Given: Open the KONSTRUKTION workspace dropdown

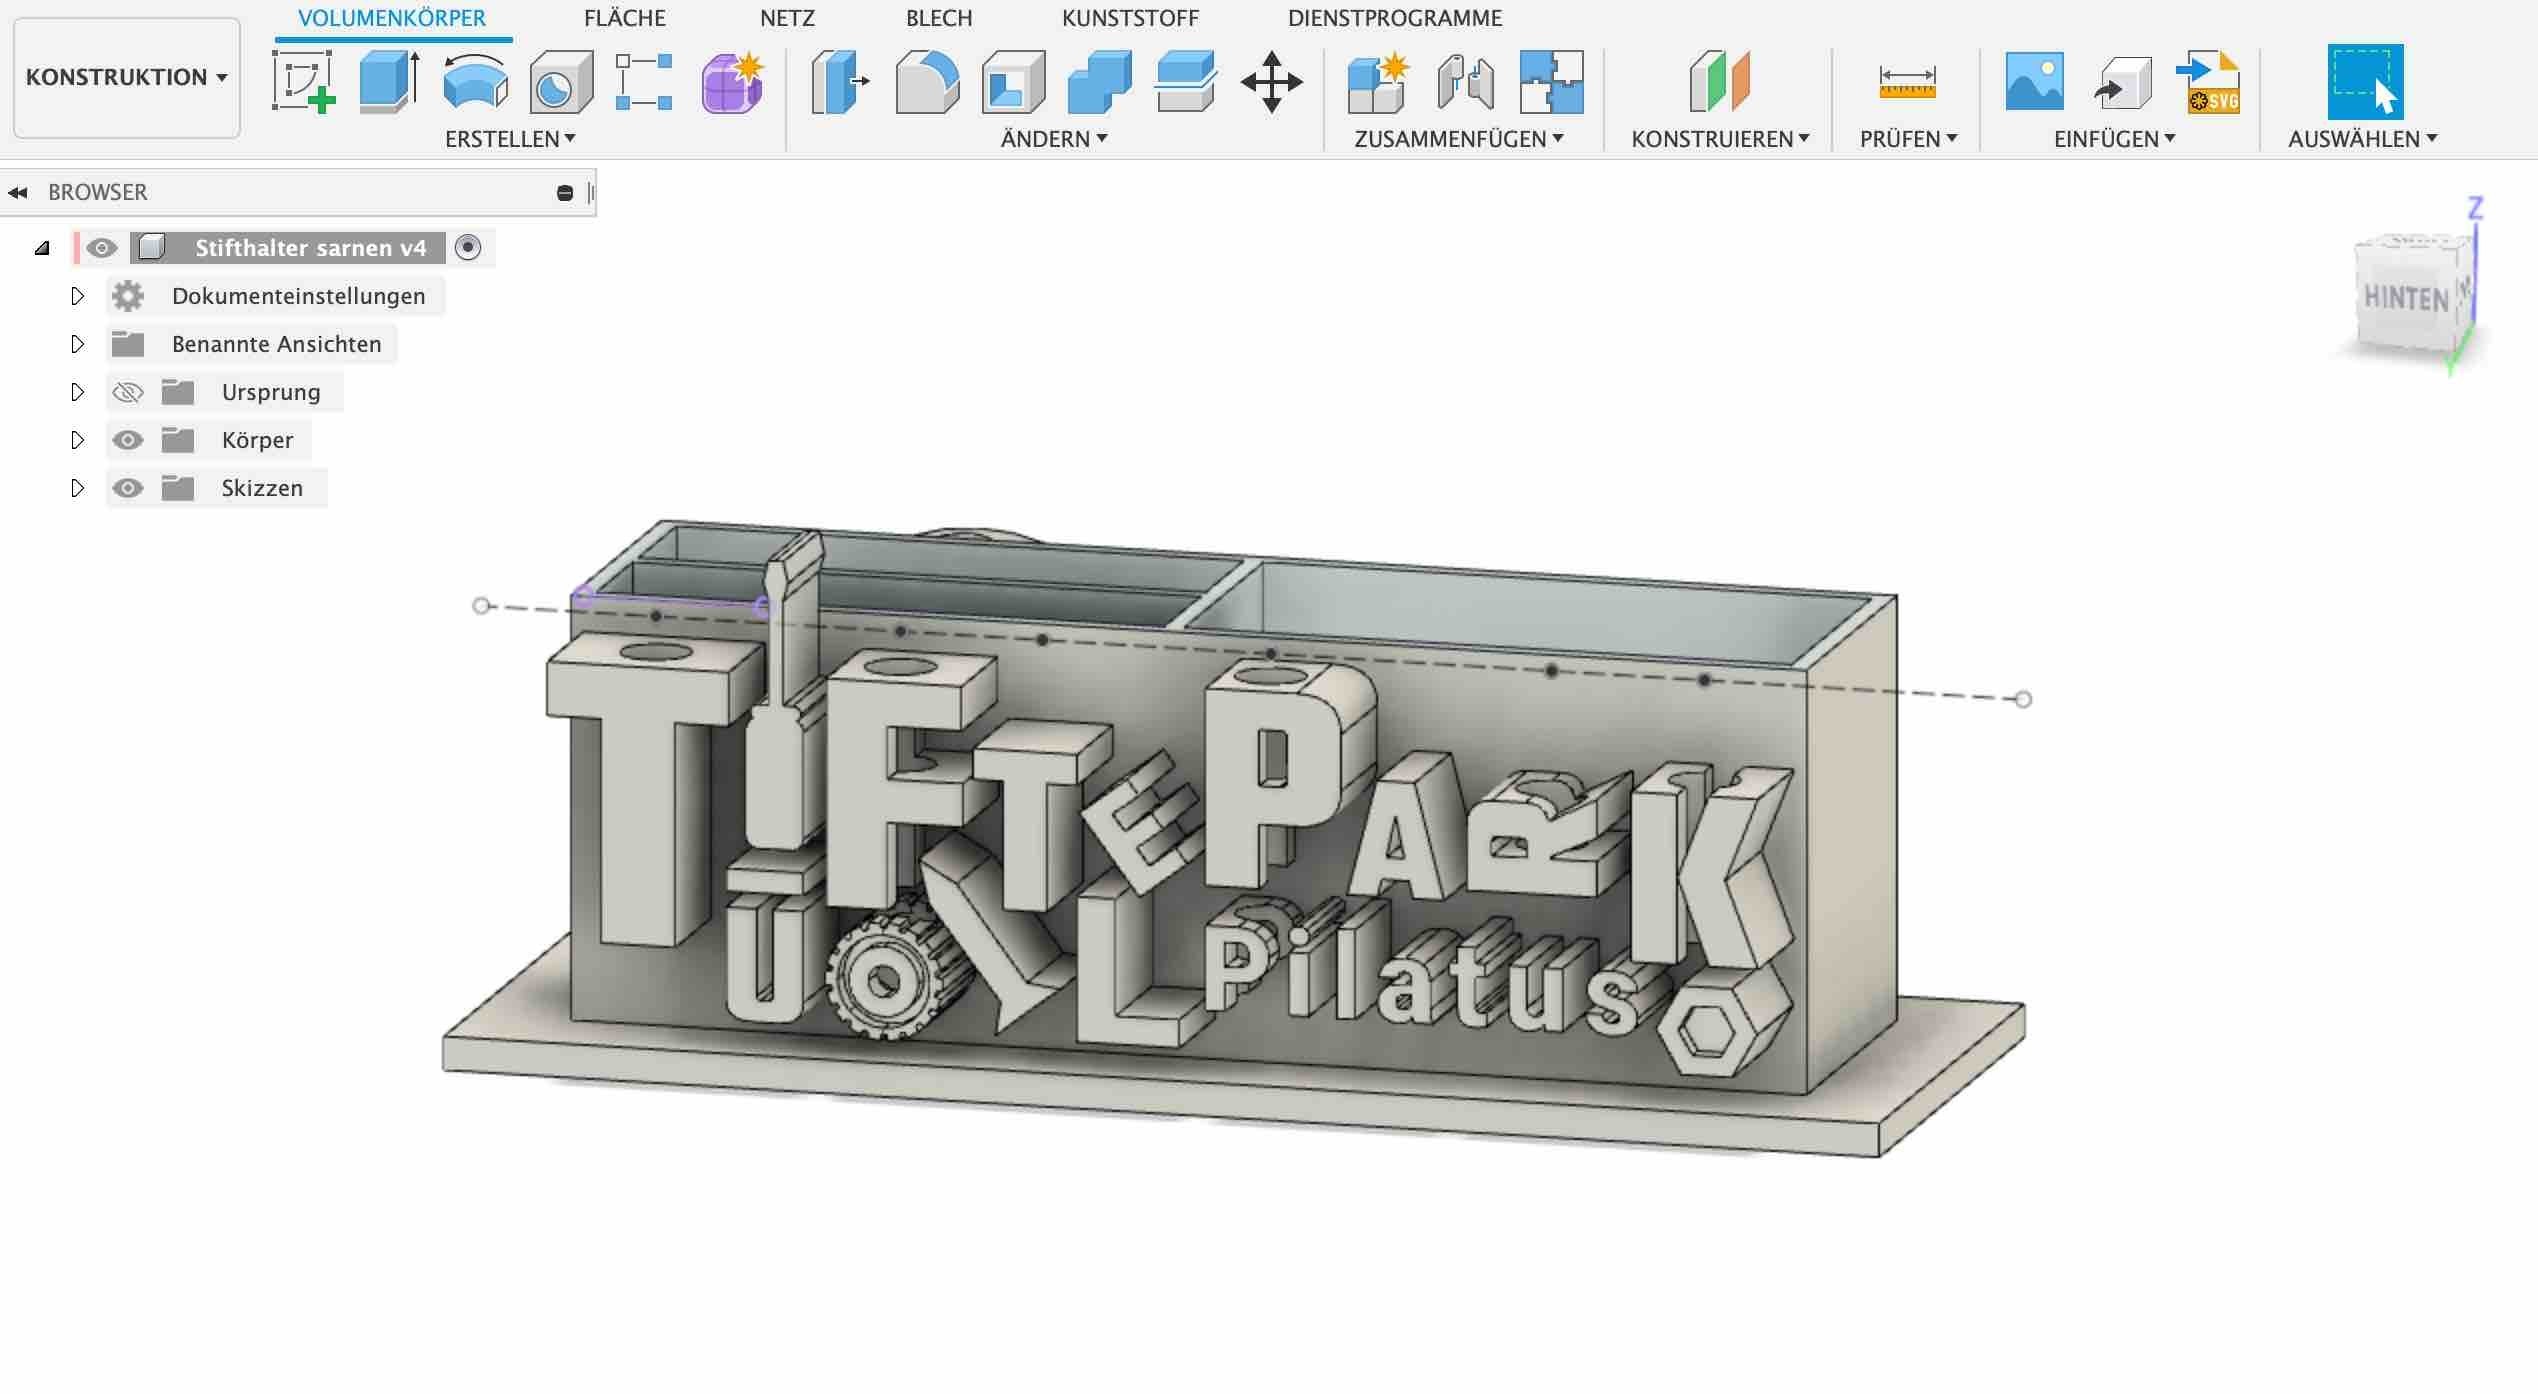Looking at the screenshot, I should pos(126,77).
